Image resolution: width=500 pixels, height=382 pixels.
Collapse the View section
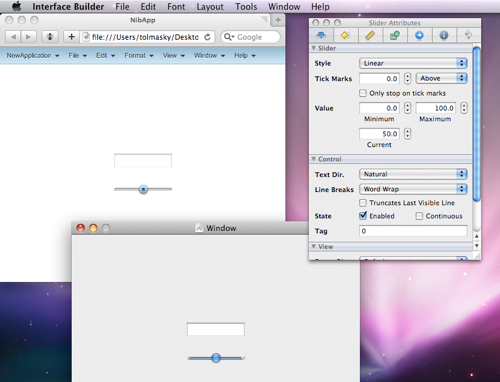coord(314,246)
